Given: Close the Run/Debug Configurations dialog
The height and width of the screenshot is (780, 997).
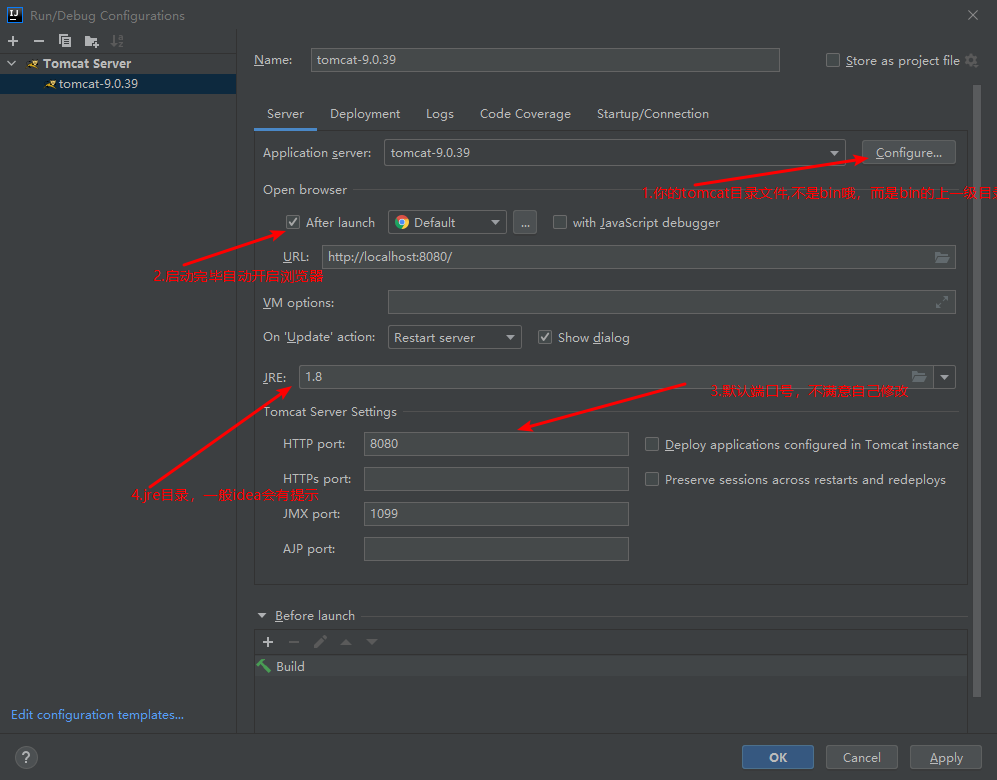Looking at the screenshot, I should pos(973,15).
